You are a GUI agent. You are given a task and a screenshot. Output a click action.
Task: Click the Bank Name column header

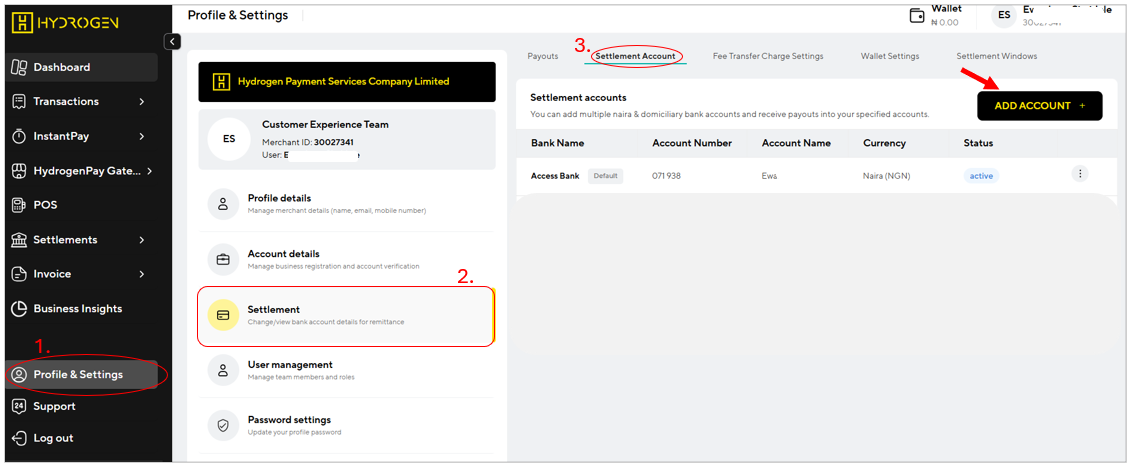point(557,143)
